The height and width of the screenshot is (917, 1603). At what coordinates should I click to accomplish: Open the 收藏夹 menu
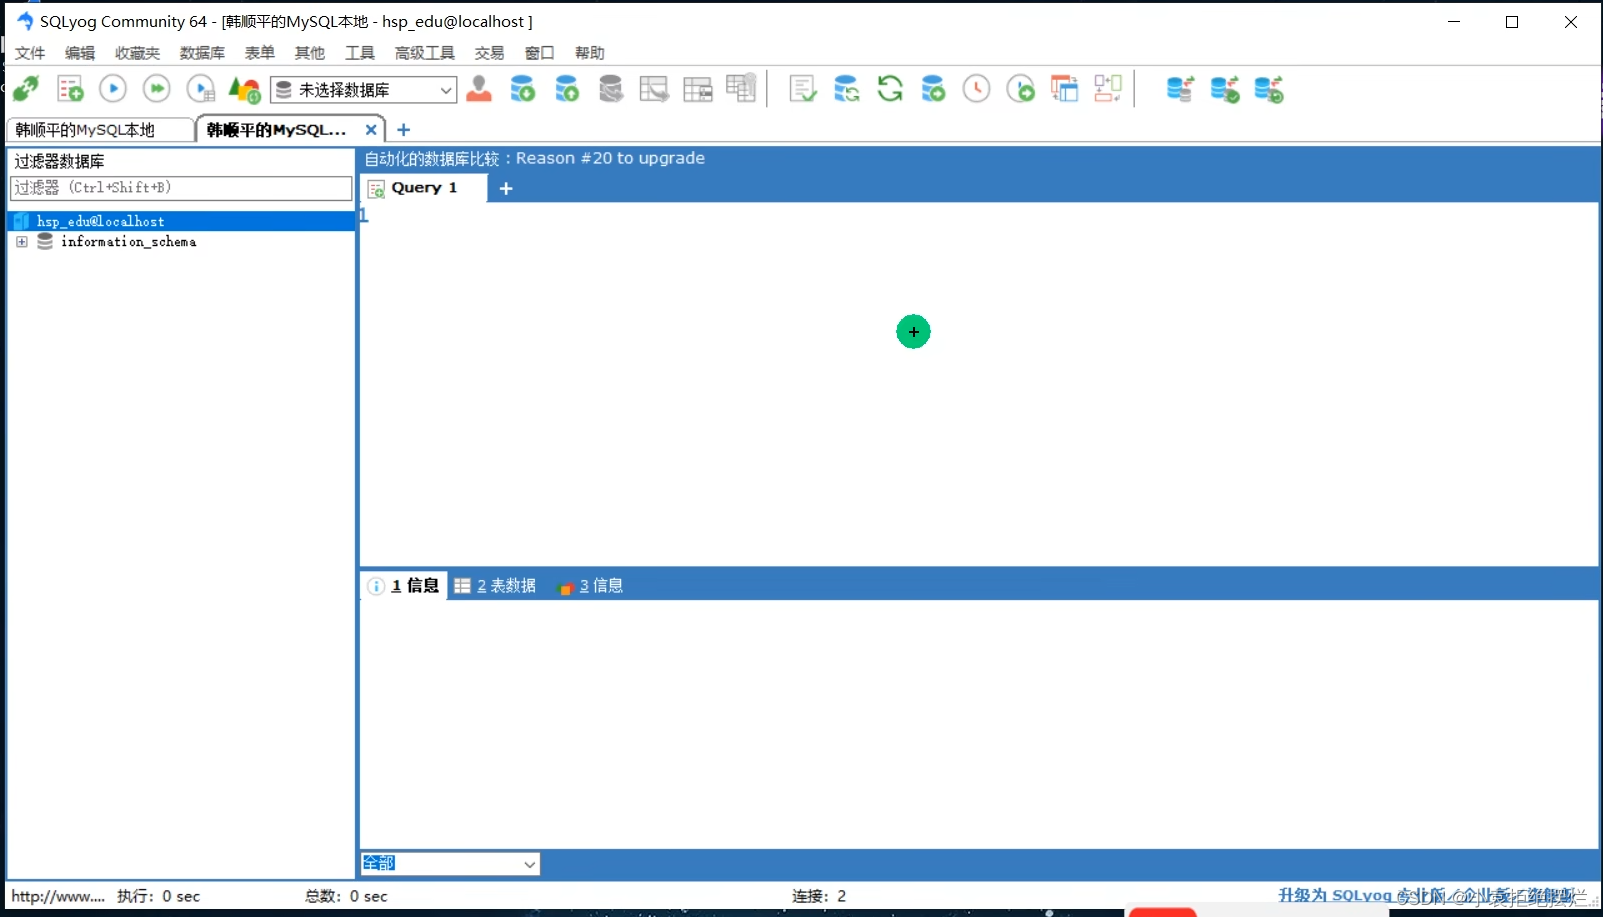point(137,53)
